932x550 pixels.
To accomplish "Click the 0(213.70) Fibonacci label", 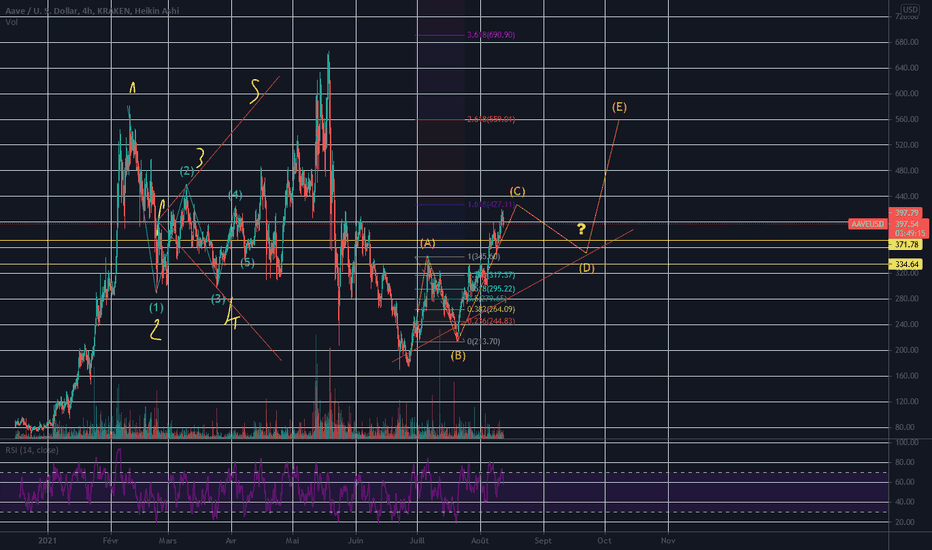I will (x=484, y=341).
